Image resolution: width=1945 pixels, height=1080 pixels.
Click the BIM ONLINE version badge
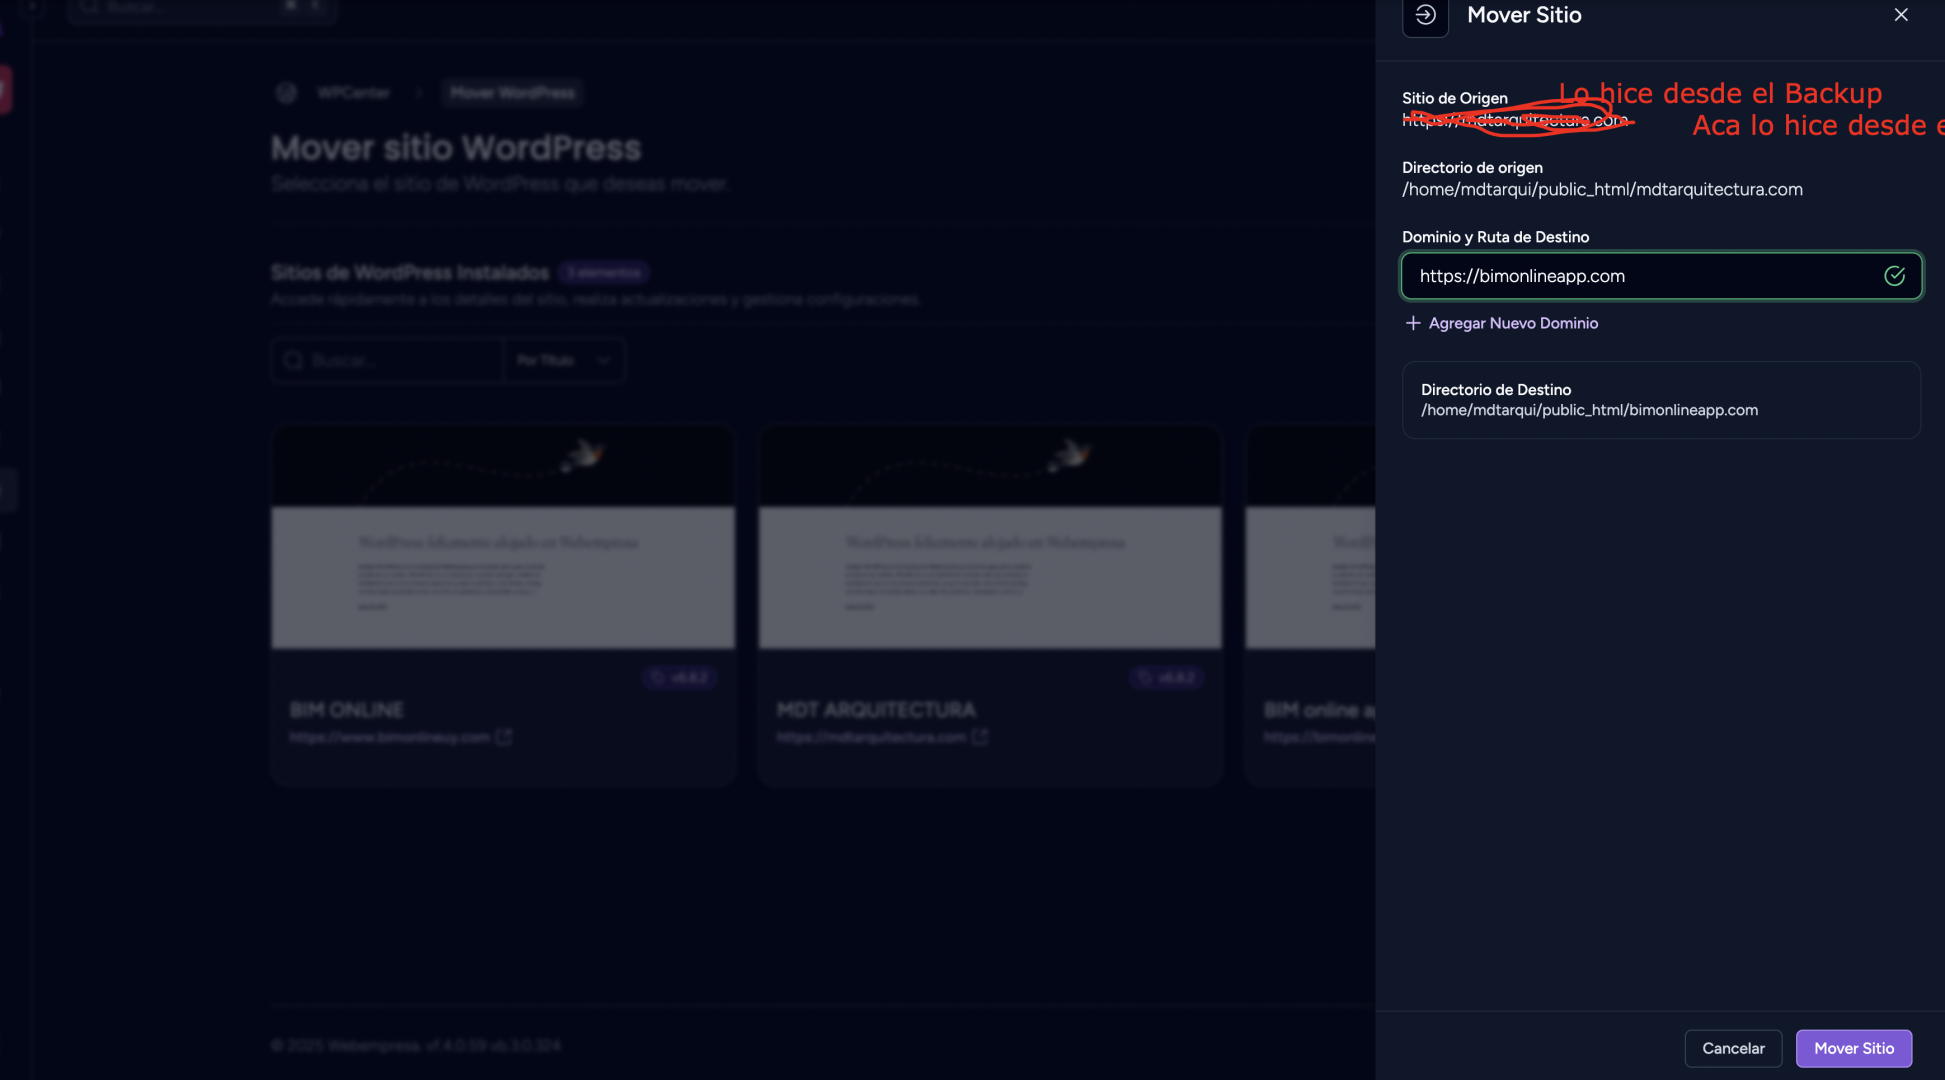[679, 678]
